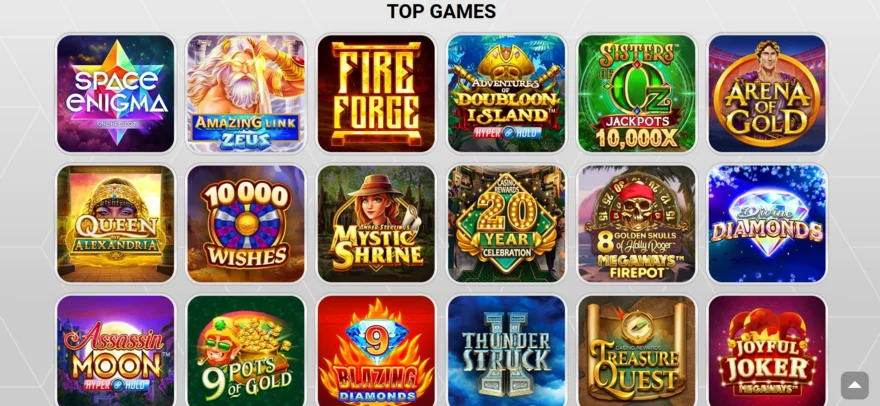880x406 pixels.
Task: Choose Queen of Alexandria slot
Action: 116,223
